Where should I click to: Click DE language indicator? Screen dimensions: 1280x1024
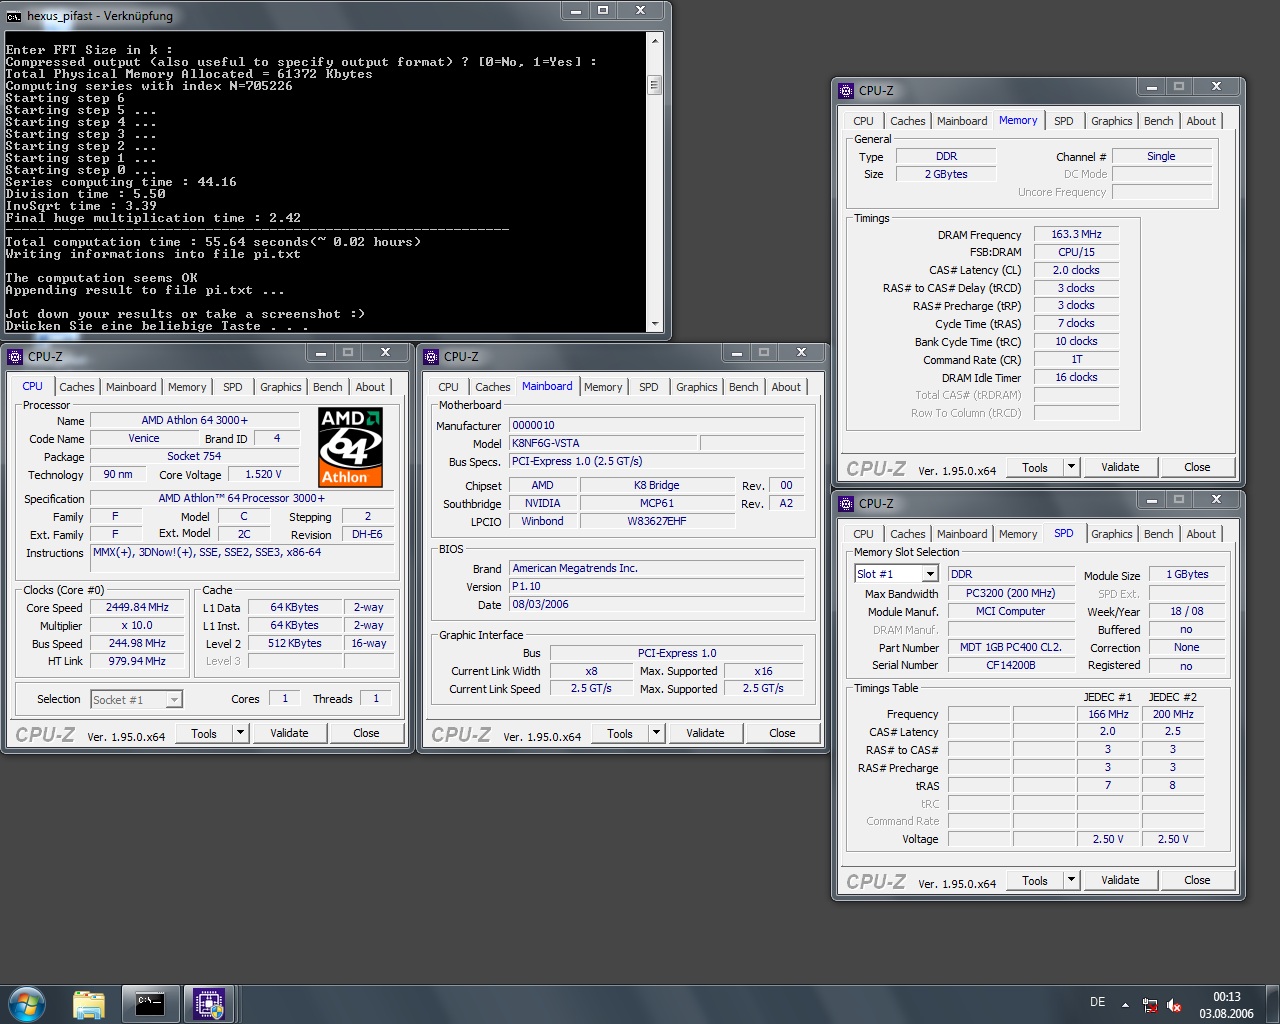pos(1097,1002)
